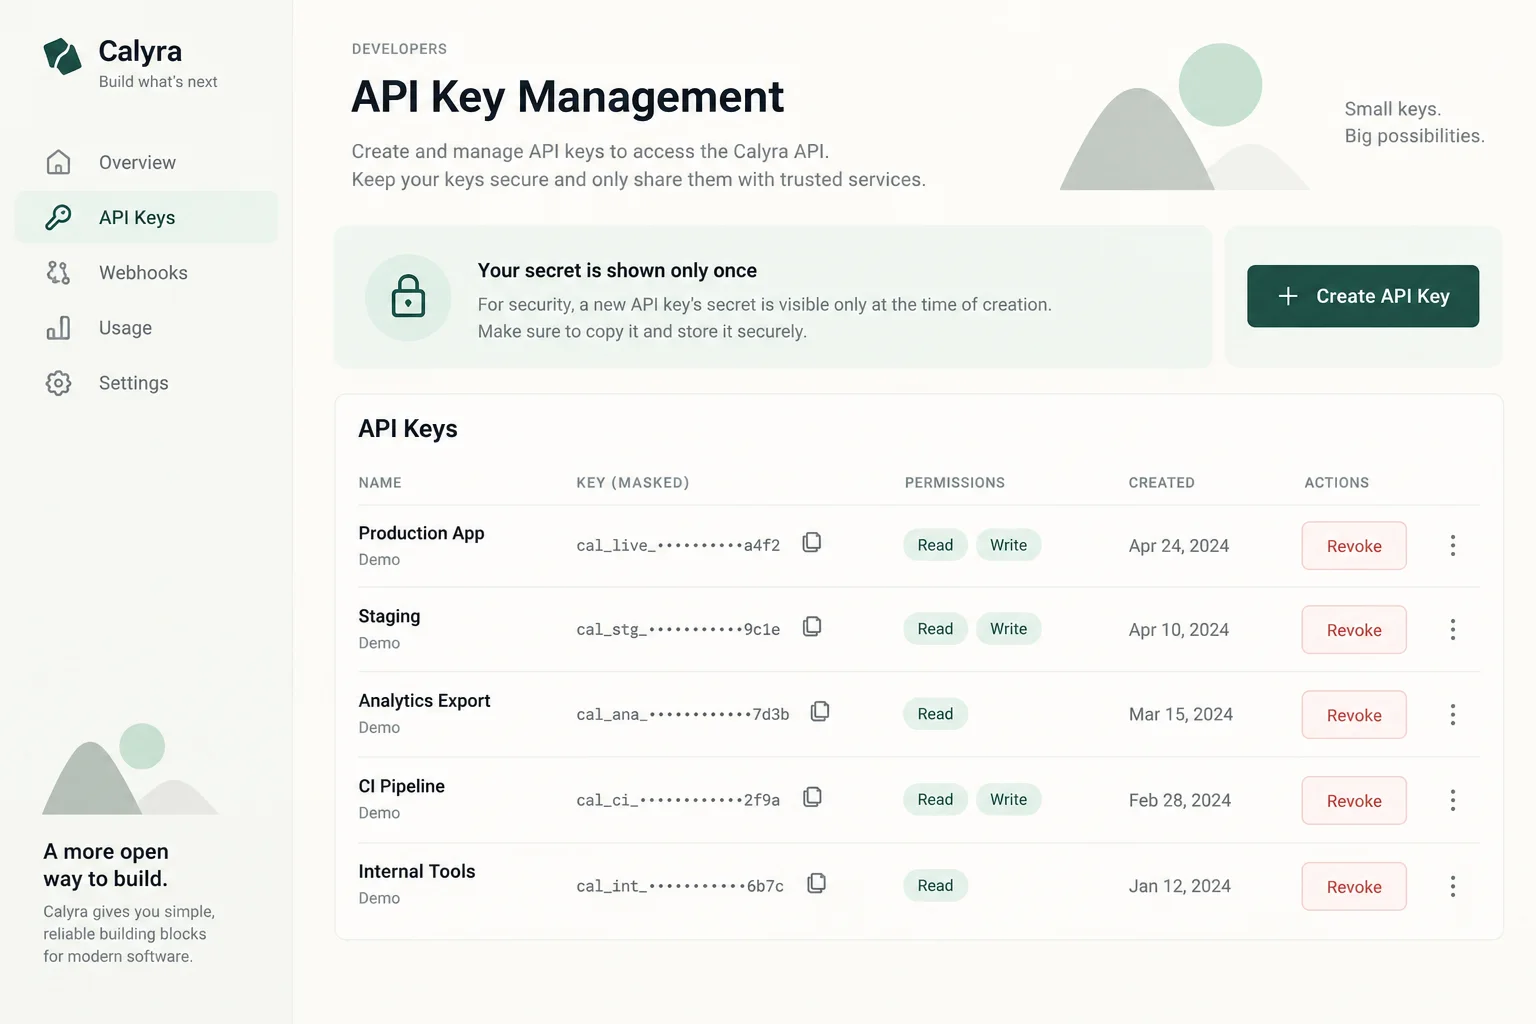Revoke the Internal Tools key

click(x=1354, y=887)
